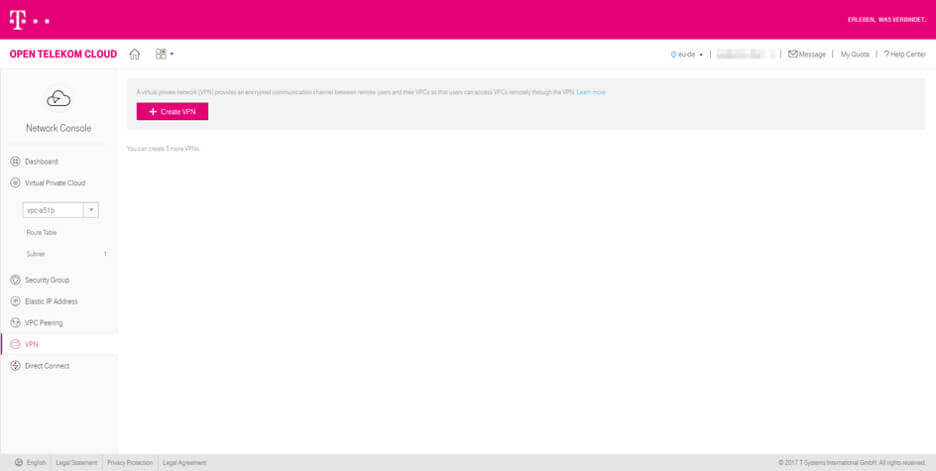Click the Security Group icon
Viewport: 936px width, 471px height.
[x=16, y=280]
